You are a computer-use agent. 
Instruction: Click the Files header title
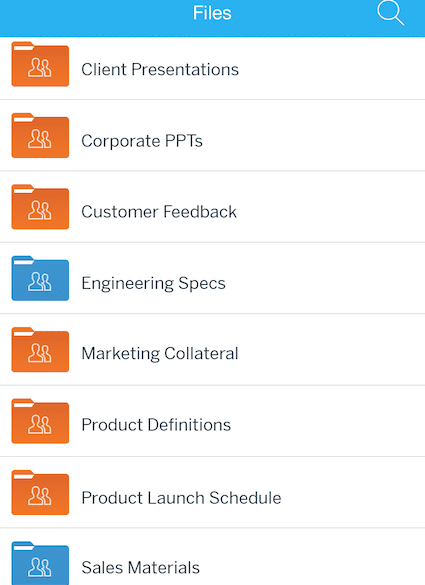(x=212, y=13)
